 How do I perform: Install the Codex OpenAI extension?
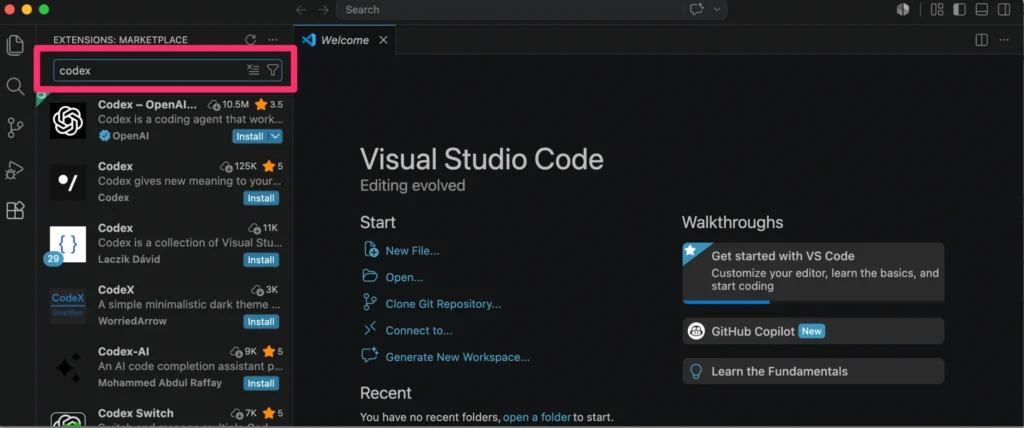pyautogui.click(x=250, y=137)
